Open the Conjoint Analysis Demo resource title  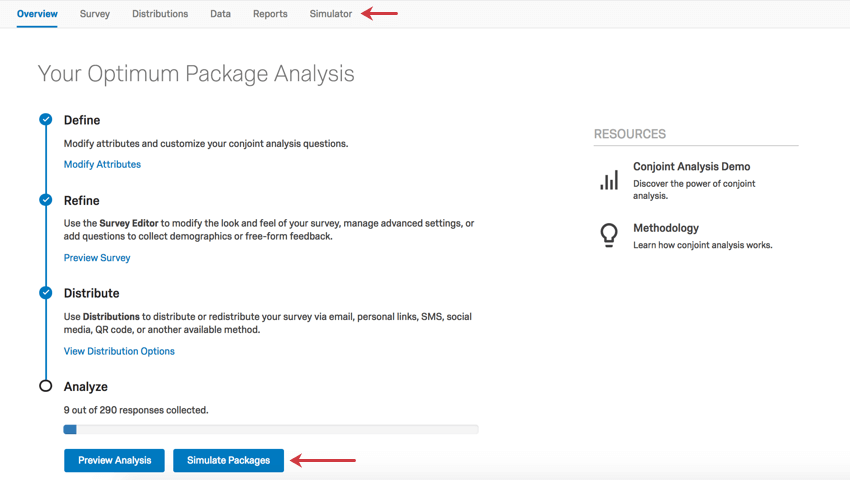pos(691,167)
